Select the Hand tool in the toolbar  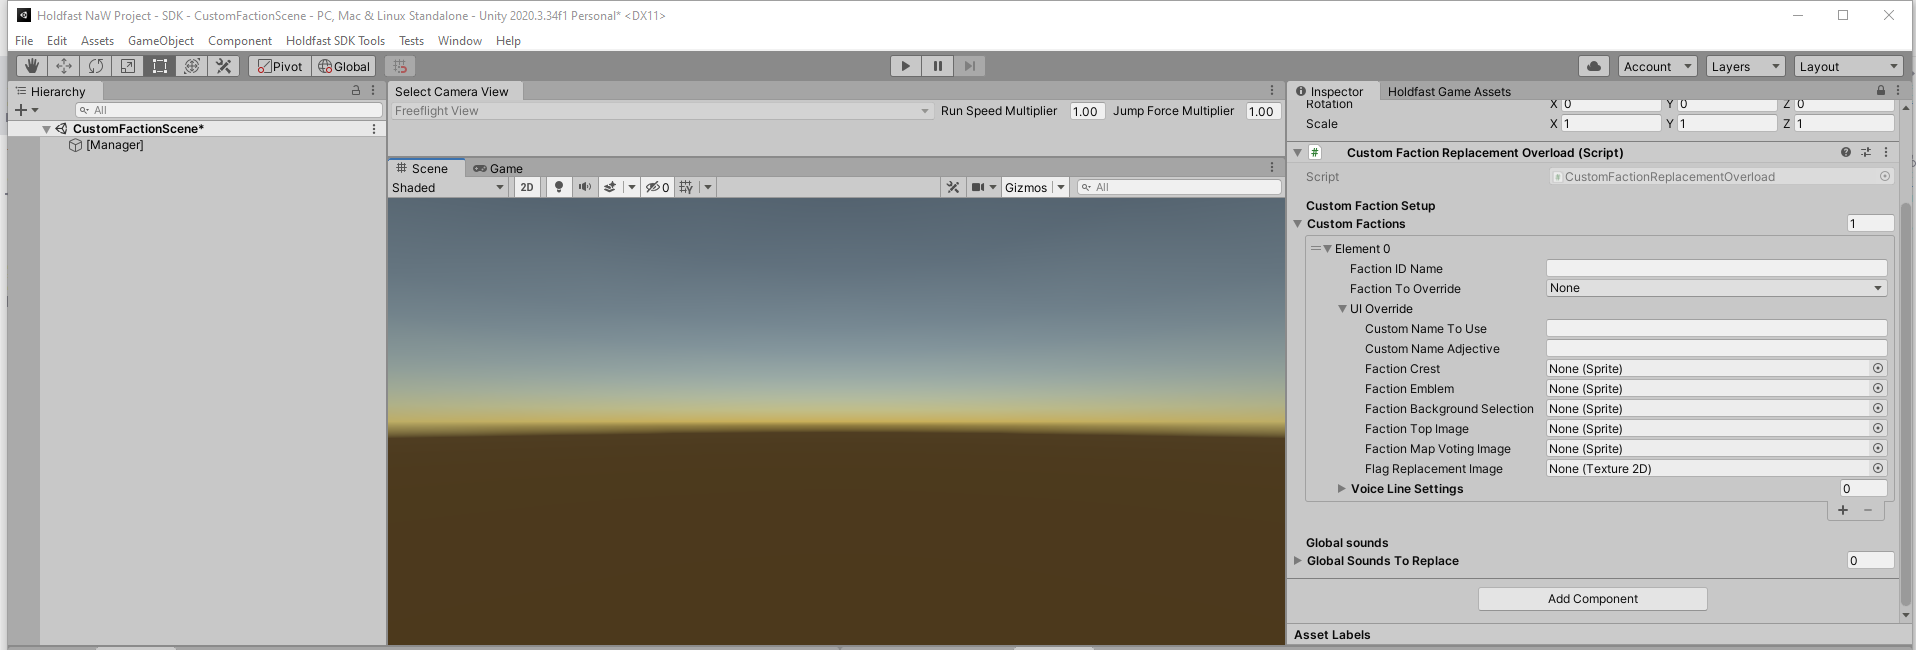click(32, 66)
